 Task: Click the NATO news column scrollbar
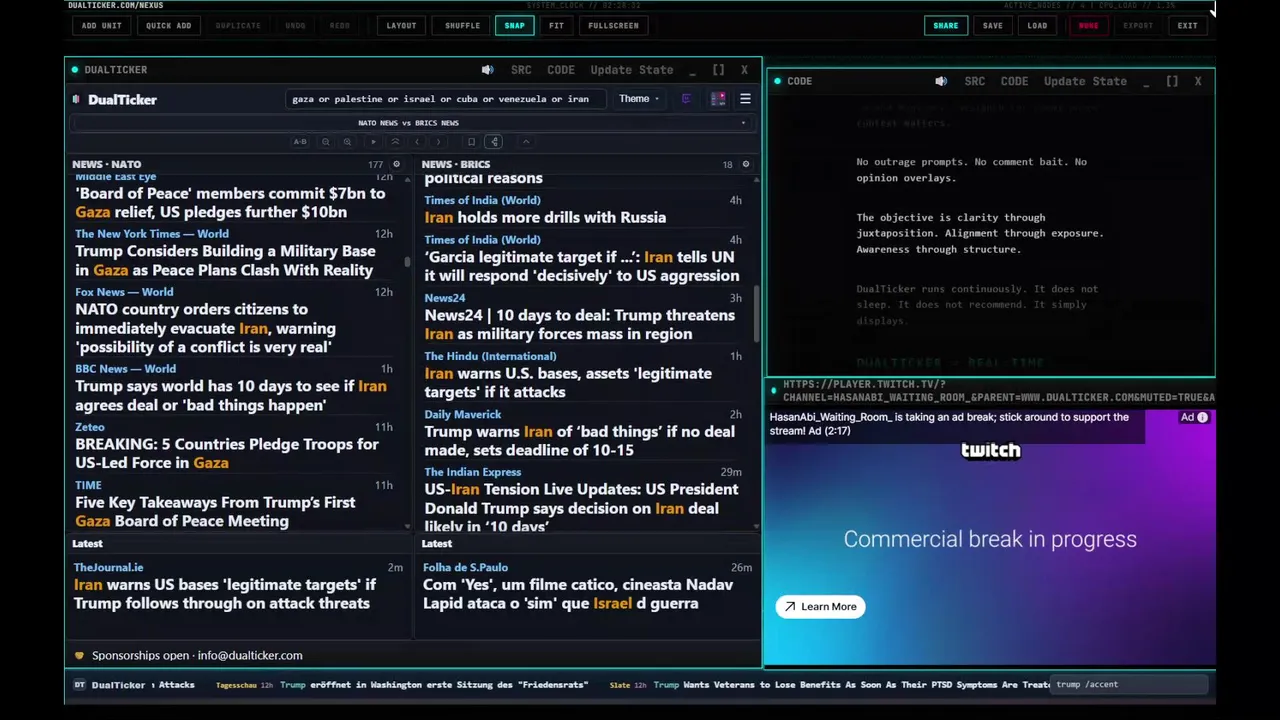pos(407,262)
